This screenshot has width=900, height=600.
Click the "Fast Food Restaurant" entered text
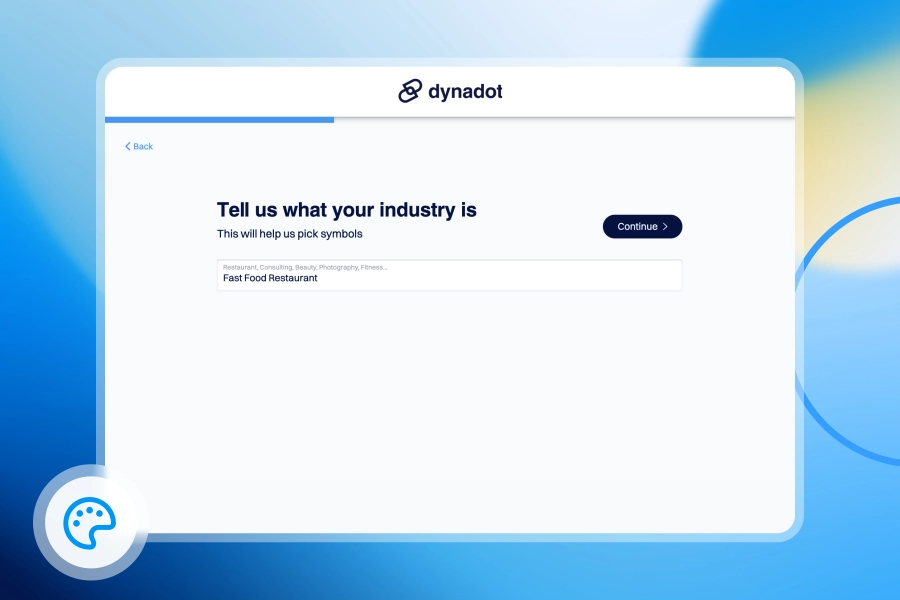point(270,279)
